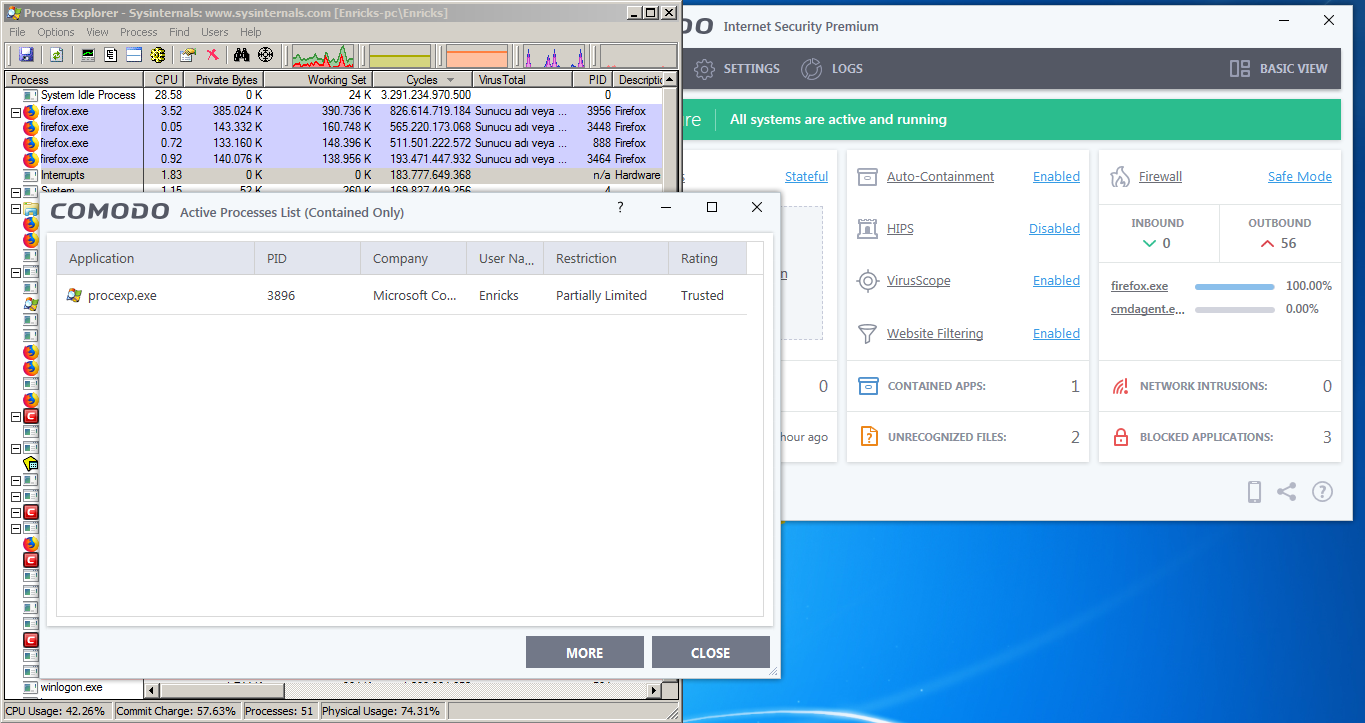The height and width of the screenshot is (723, 1365).
Task: Click 'CPU Usage: 42.26%' in status bar
Action: pyautogui.click(x=56, y=711)
